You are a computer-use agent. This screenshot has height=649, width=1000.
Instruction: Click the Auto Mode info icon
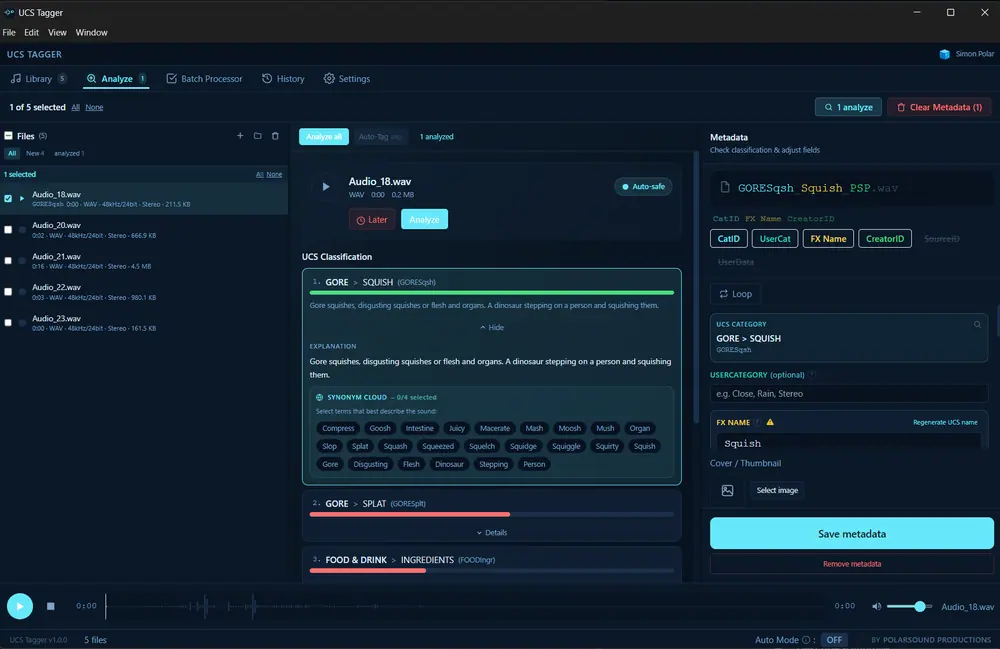pos(806,639)
